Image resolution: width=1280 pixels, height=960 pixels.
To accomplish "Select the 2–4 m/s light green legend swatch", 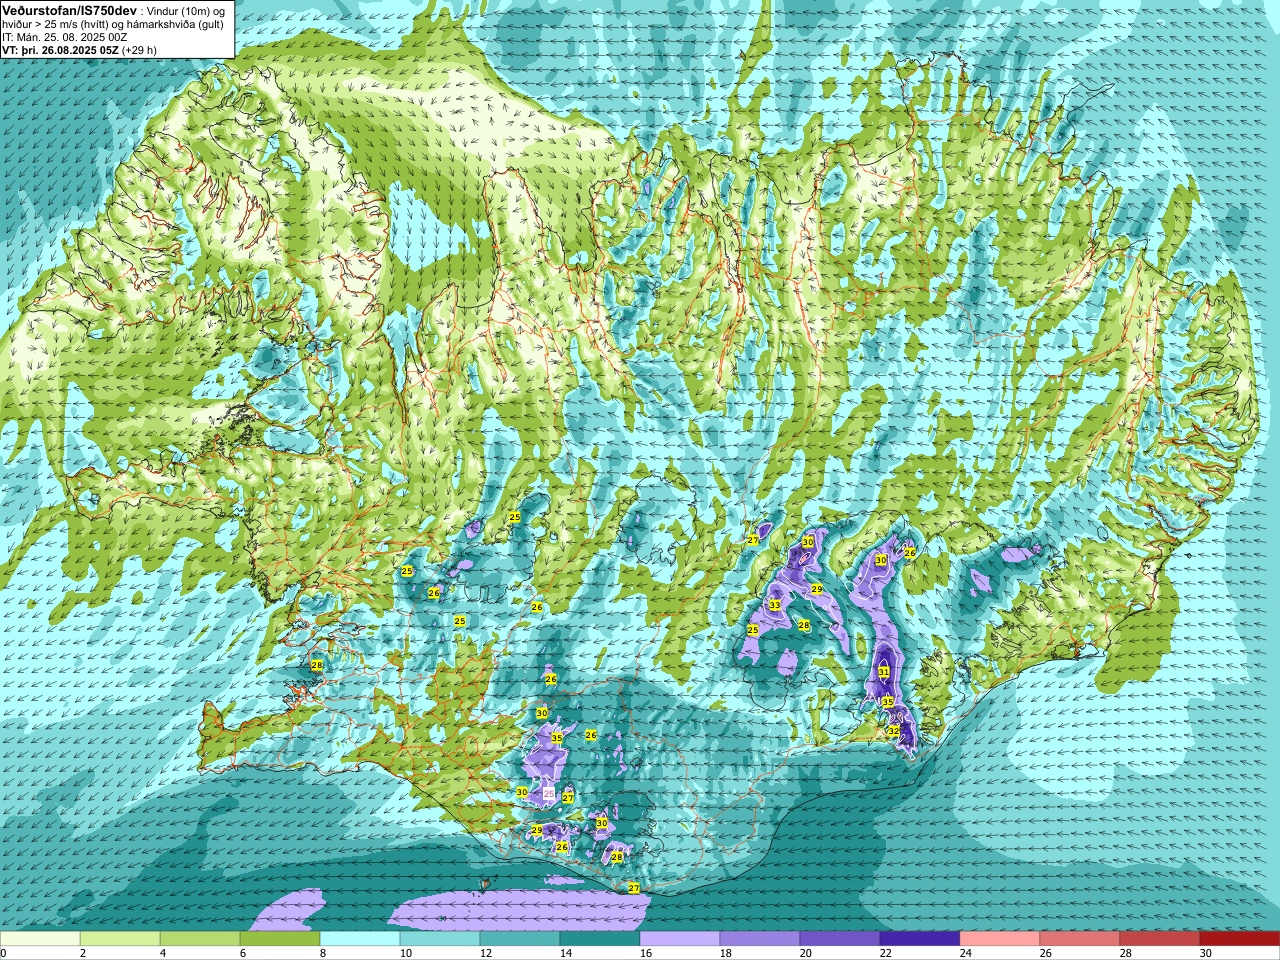I will pos(120,939).
